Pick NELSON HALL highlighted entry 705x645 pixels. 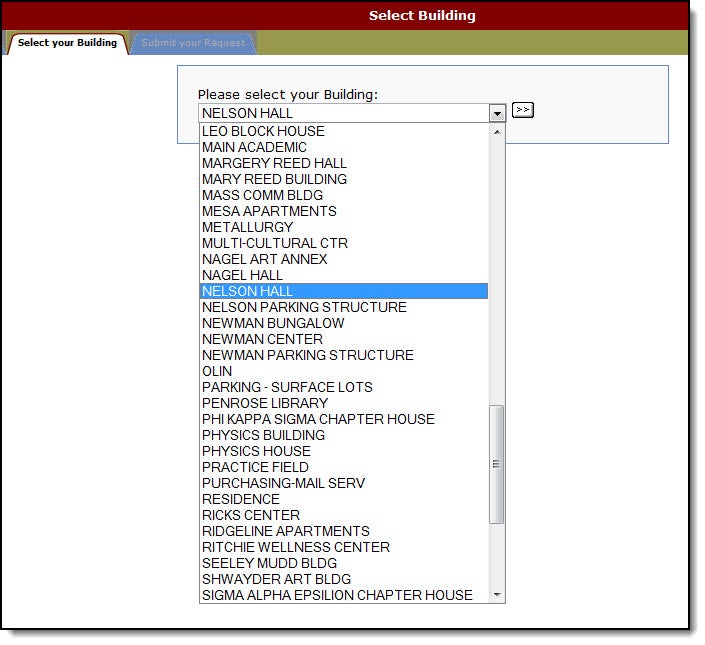[247, 291]
